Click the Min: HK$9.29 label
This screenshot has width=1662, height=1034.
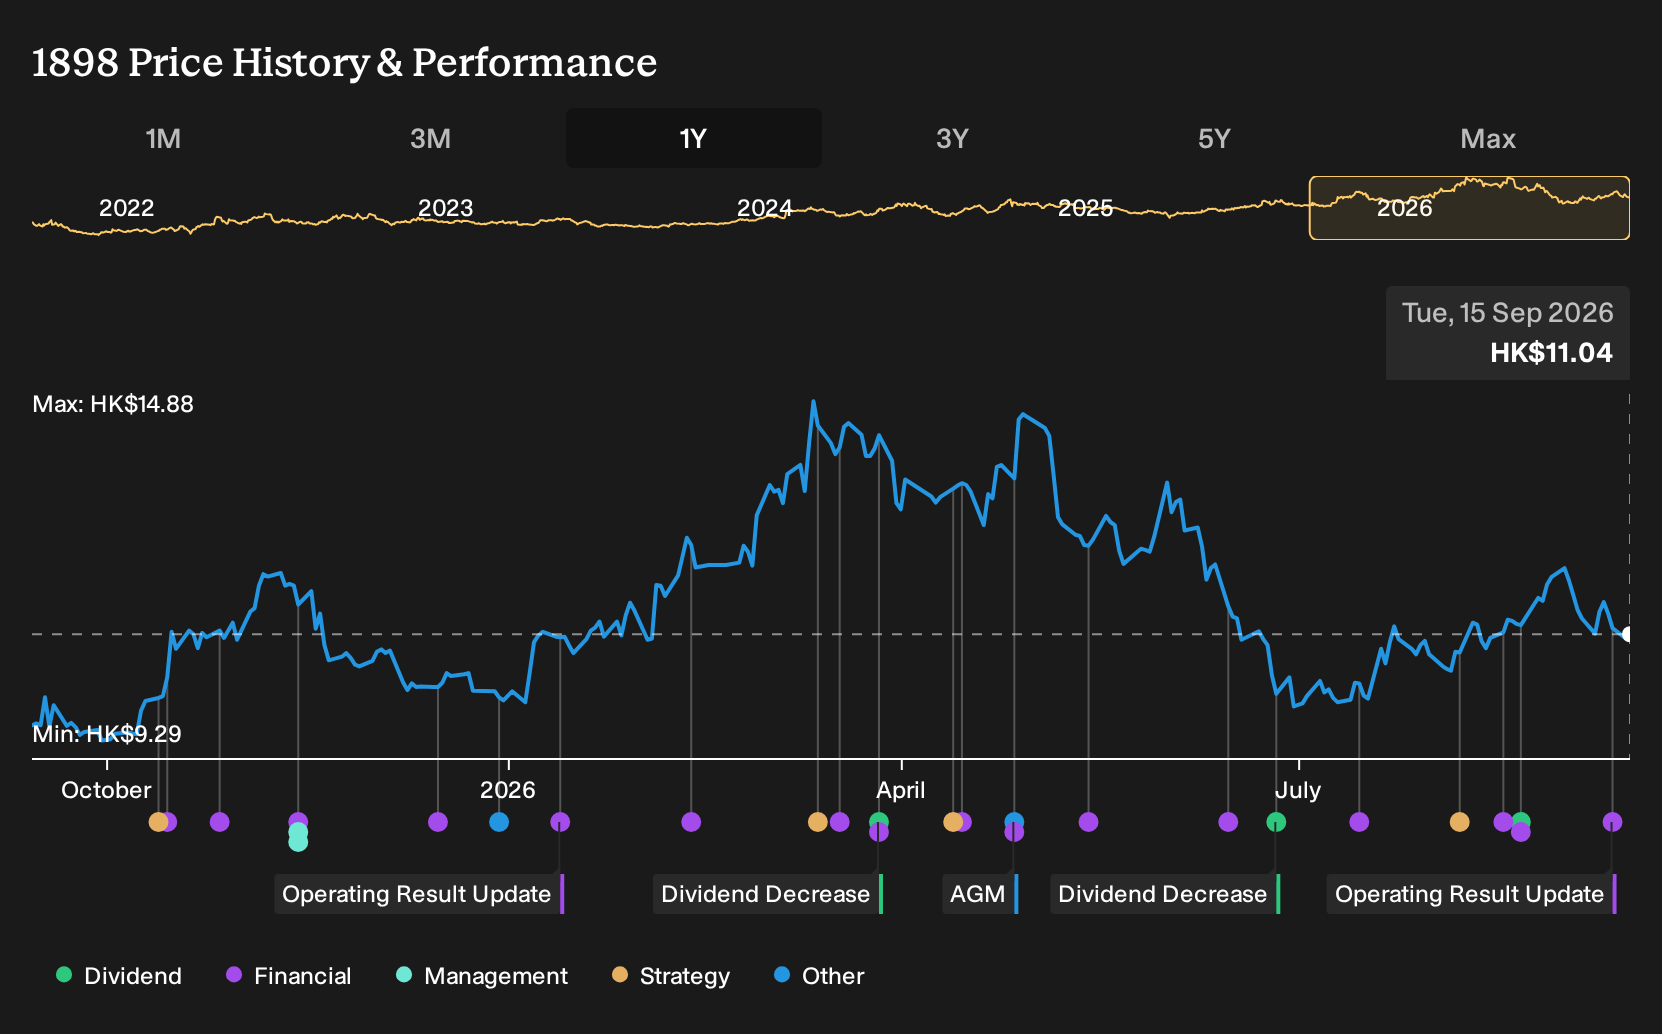[107, 734]
